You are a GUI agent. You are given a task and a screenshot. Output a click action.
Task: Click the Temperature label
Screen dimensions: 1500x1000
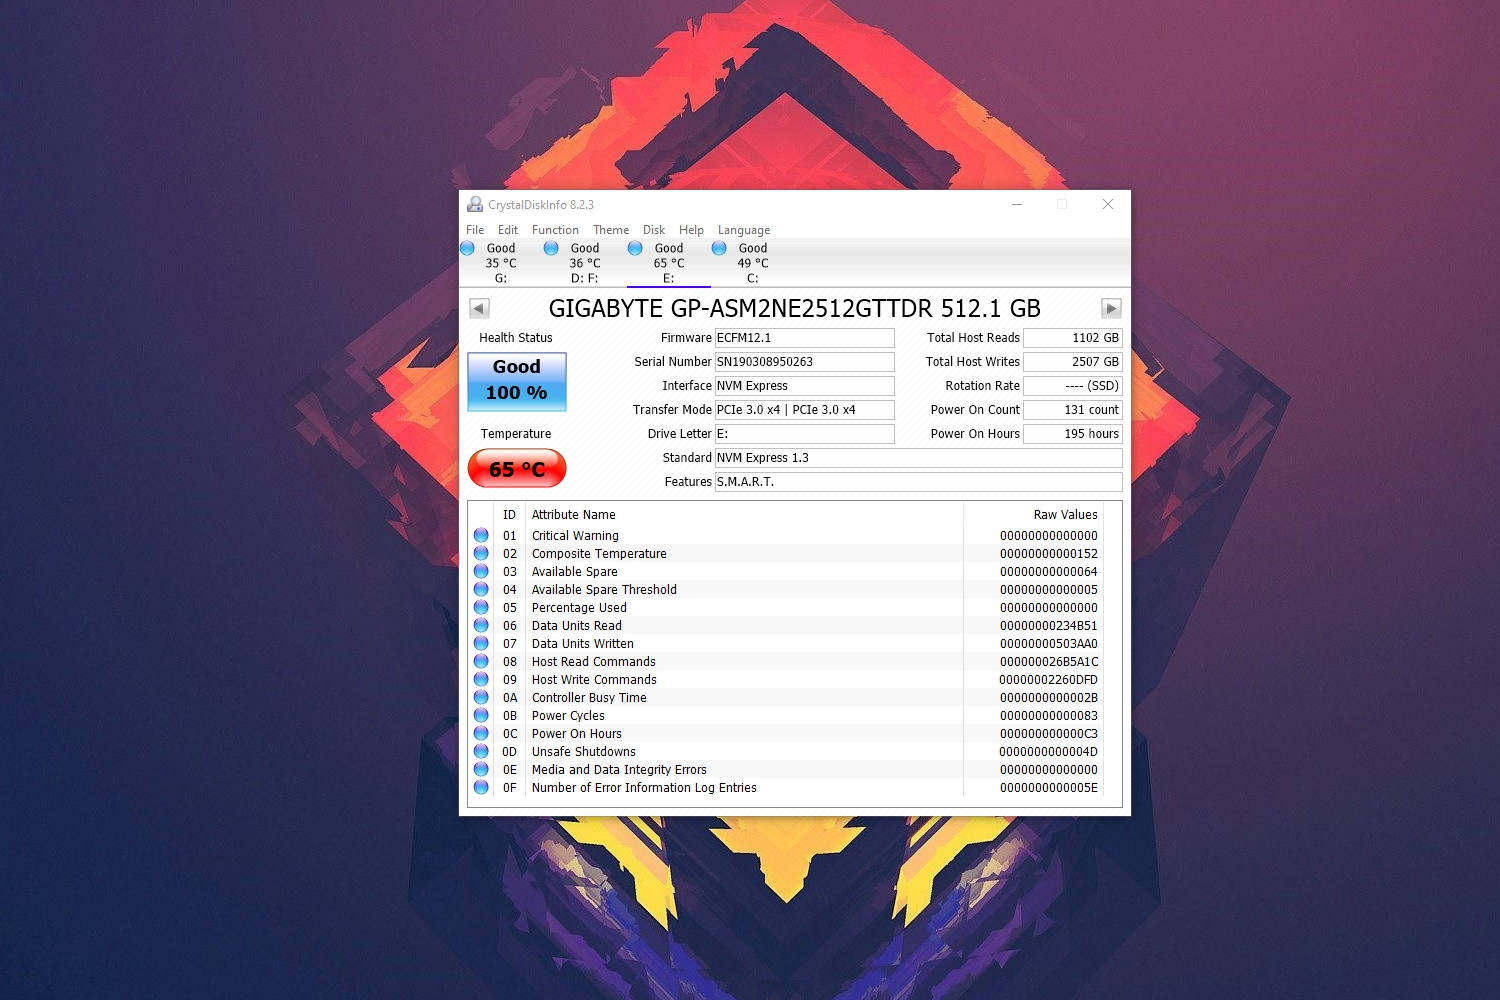coord(516,434)
